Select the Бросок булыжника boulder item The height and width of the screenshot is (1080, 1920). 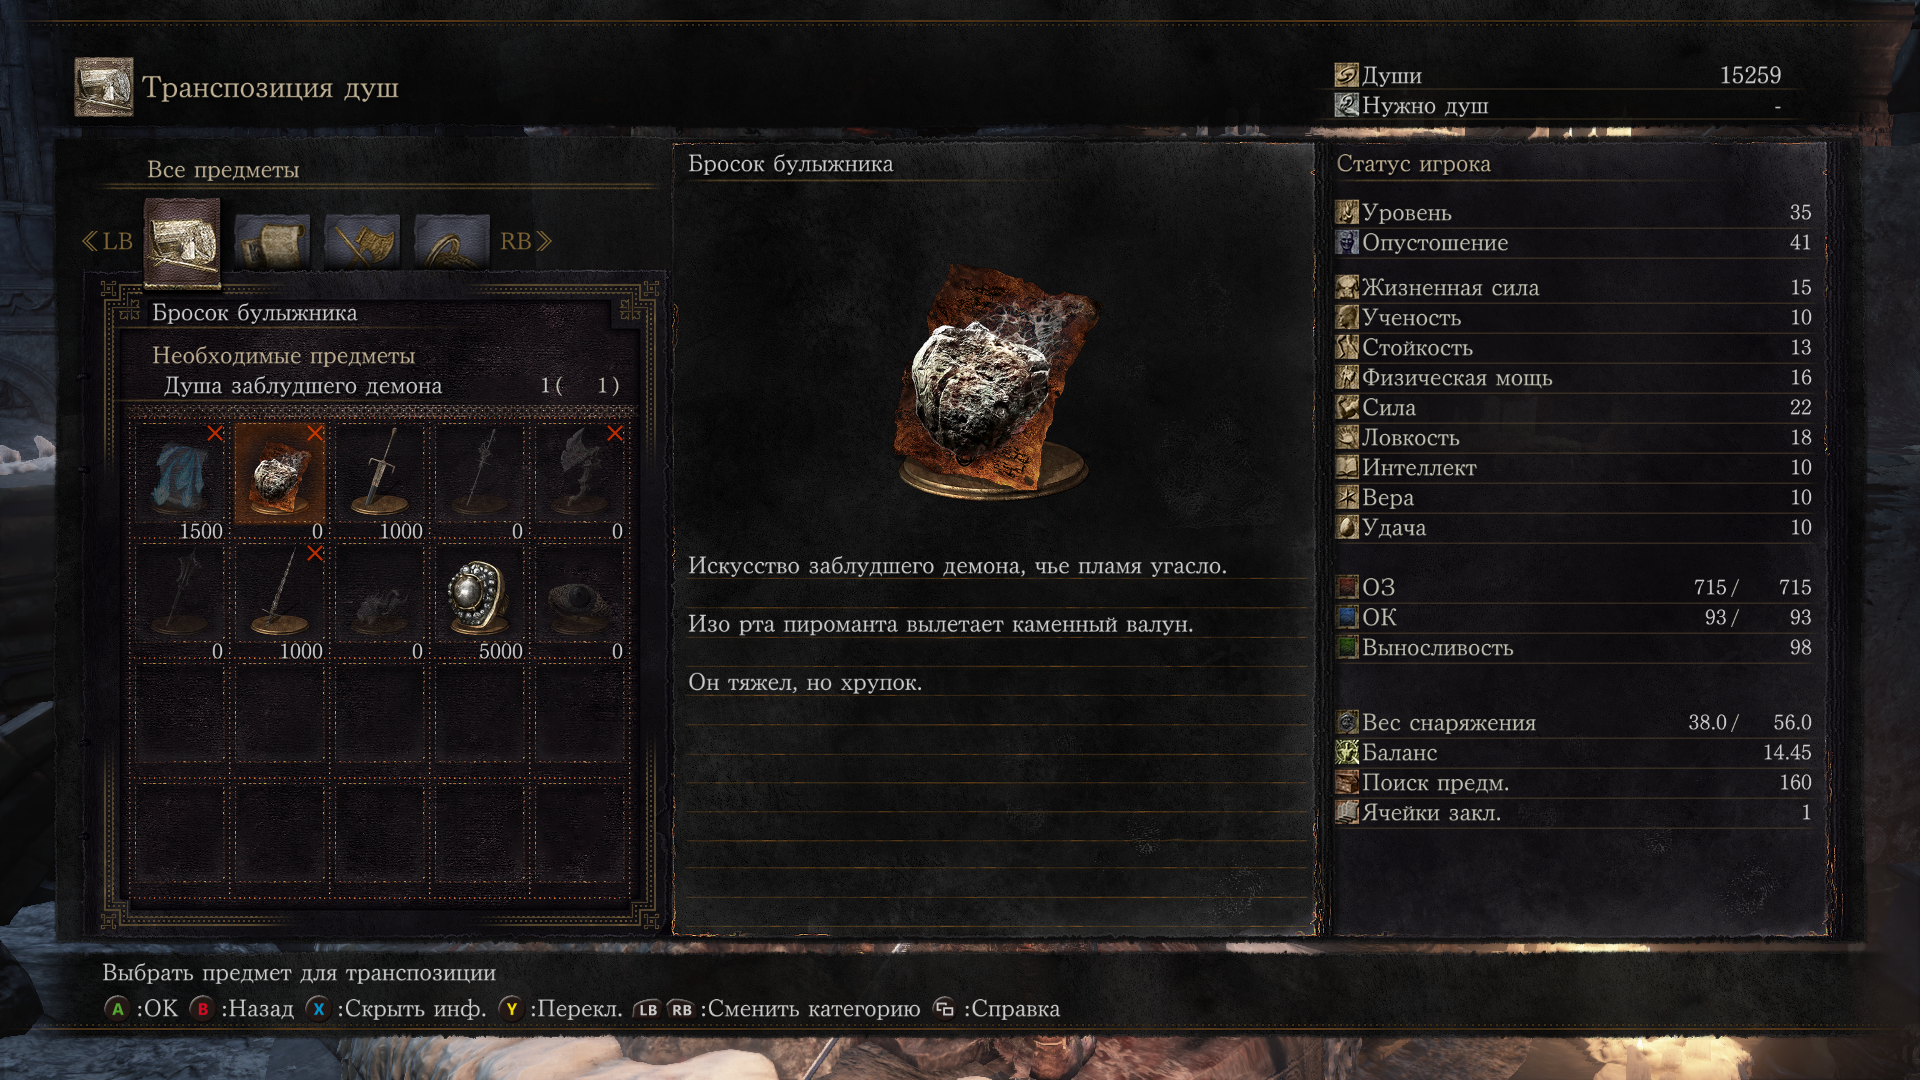click(x=280, y=482)
